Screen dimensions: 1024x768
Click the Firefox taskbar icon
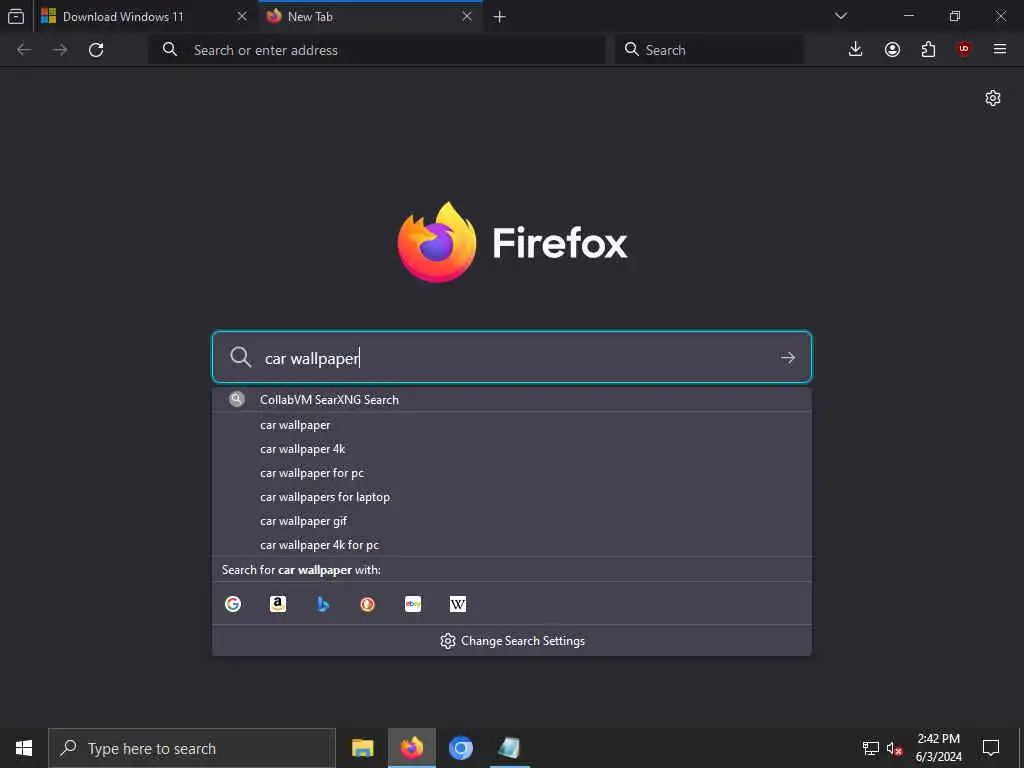411,748
